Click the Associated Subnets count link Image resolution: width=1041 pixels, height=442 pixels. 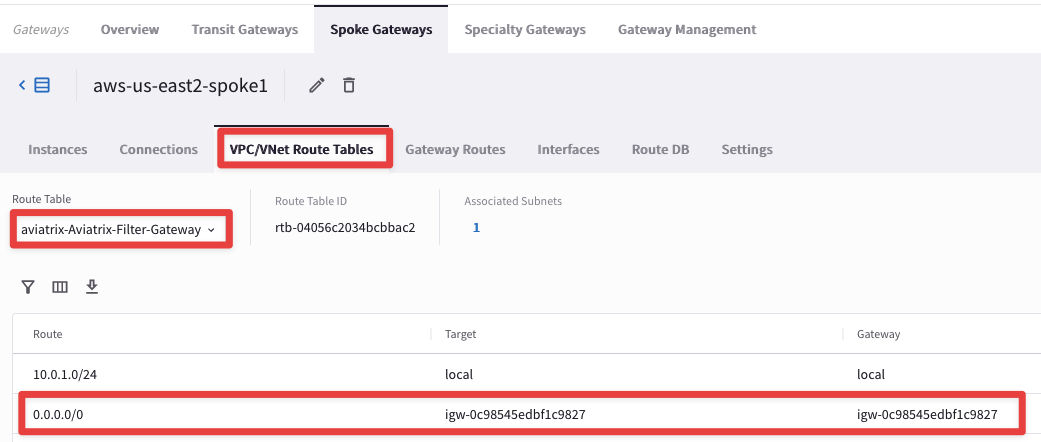[x=477, y=228]
